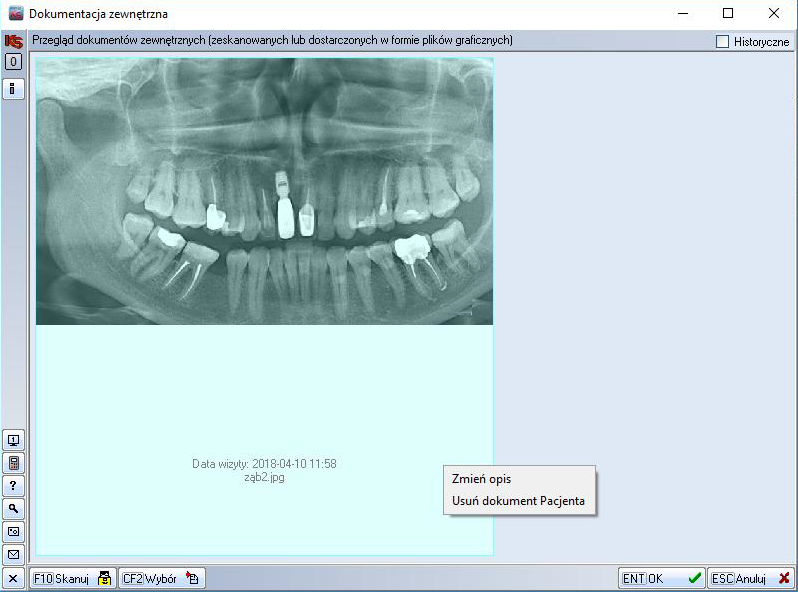Click the magnifying glass search icon

[14, 508]
